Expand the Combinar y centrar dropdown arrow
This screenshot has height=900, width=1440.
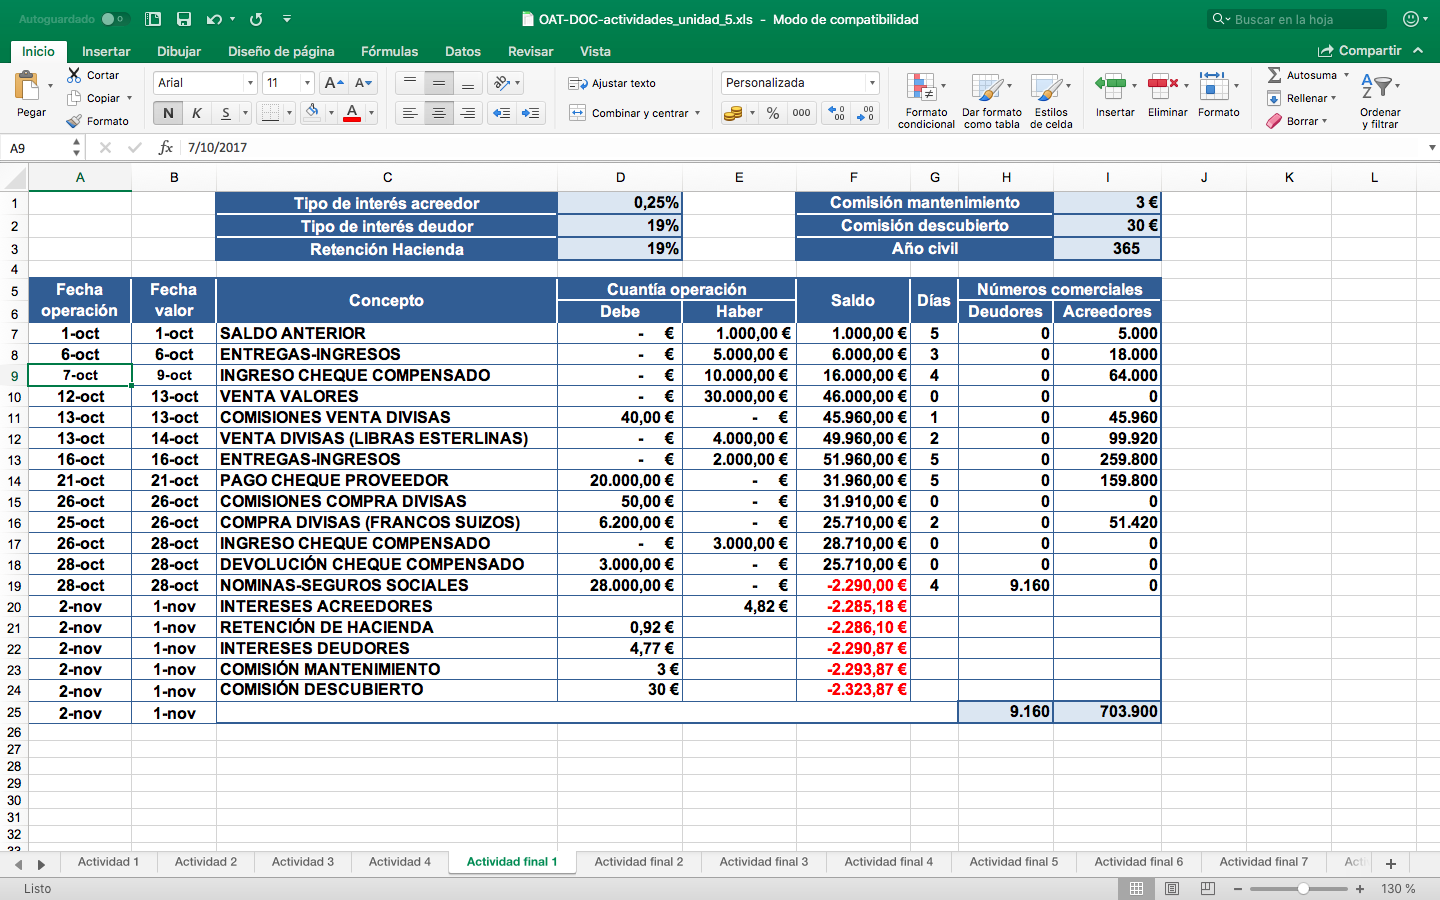pos(697,113)
